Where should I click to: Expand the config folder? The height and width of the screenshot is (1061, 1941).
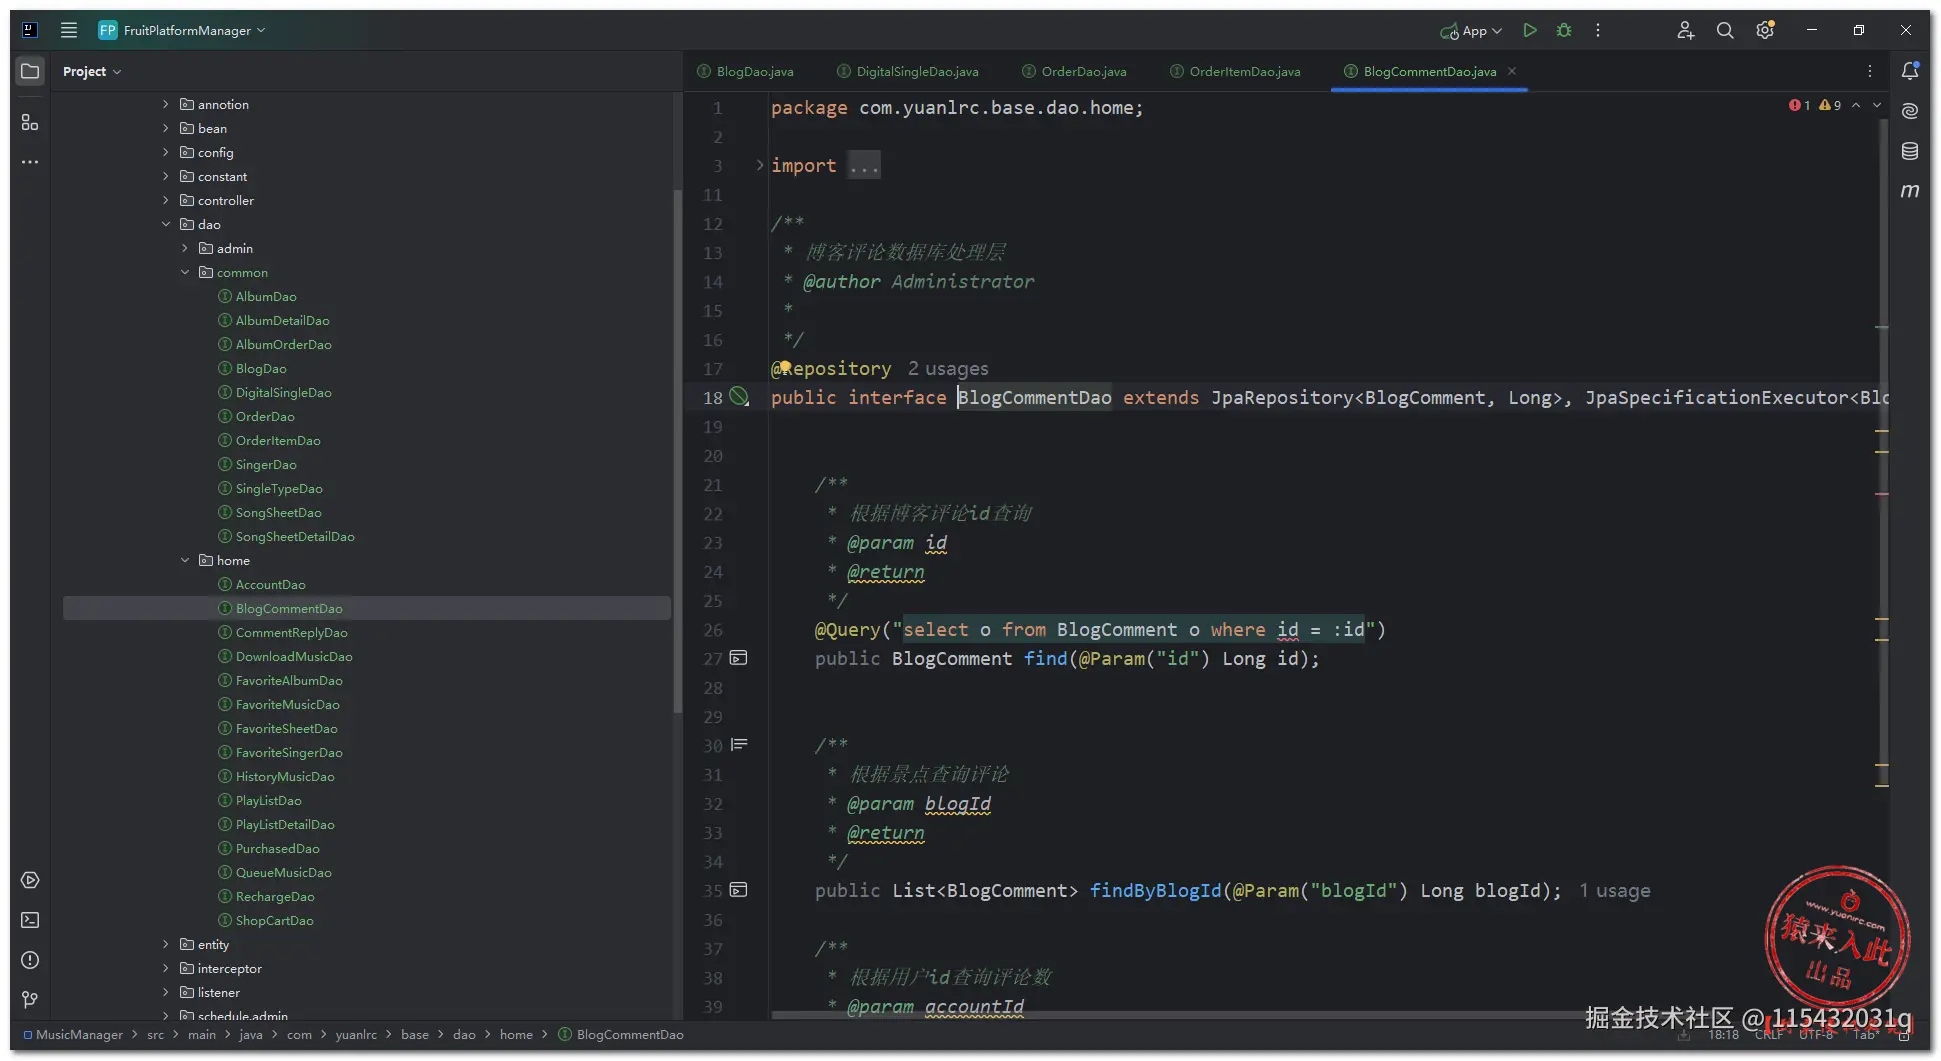[x=166, y=152]
